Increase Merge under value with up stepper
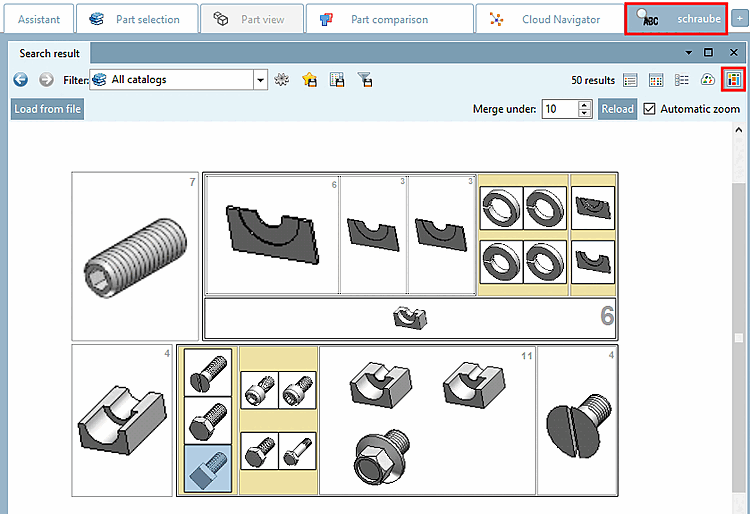Viewport: 750px width, 514px height. [585, 104]
